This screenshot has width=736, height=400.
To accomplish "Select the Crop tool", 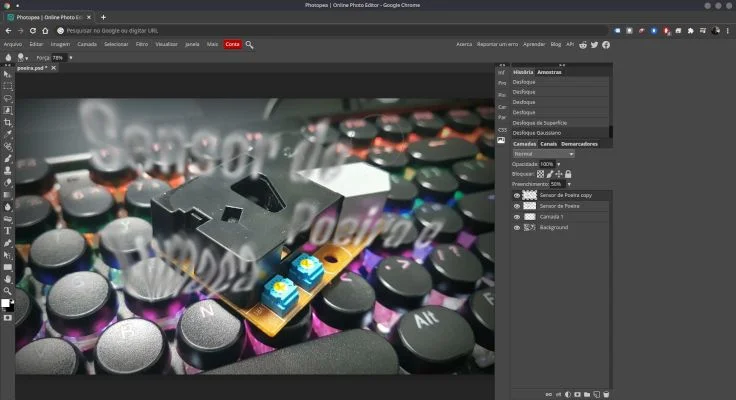I will coord(8,123).
